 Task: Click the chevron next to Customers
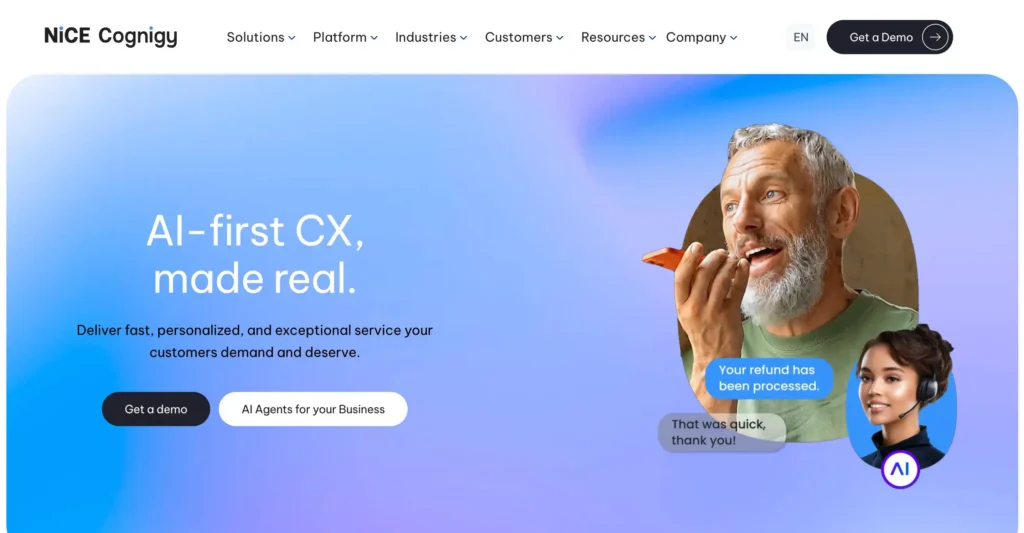pyautogui.click(x=560, y=38)
